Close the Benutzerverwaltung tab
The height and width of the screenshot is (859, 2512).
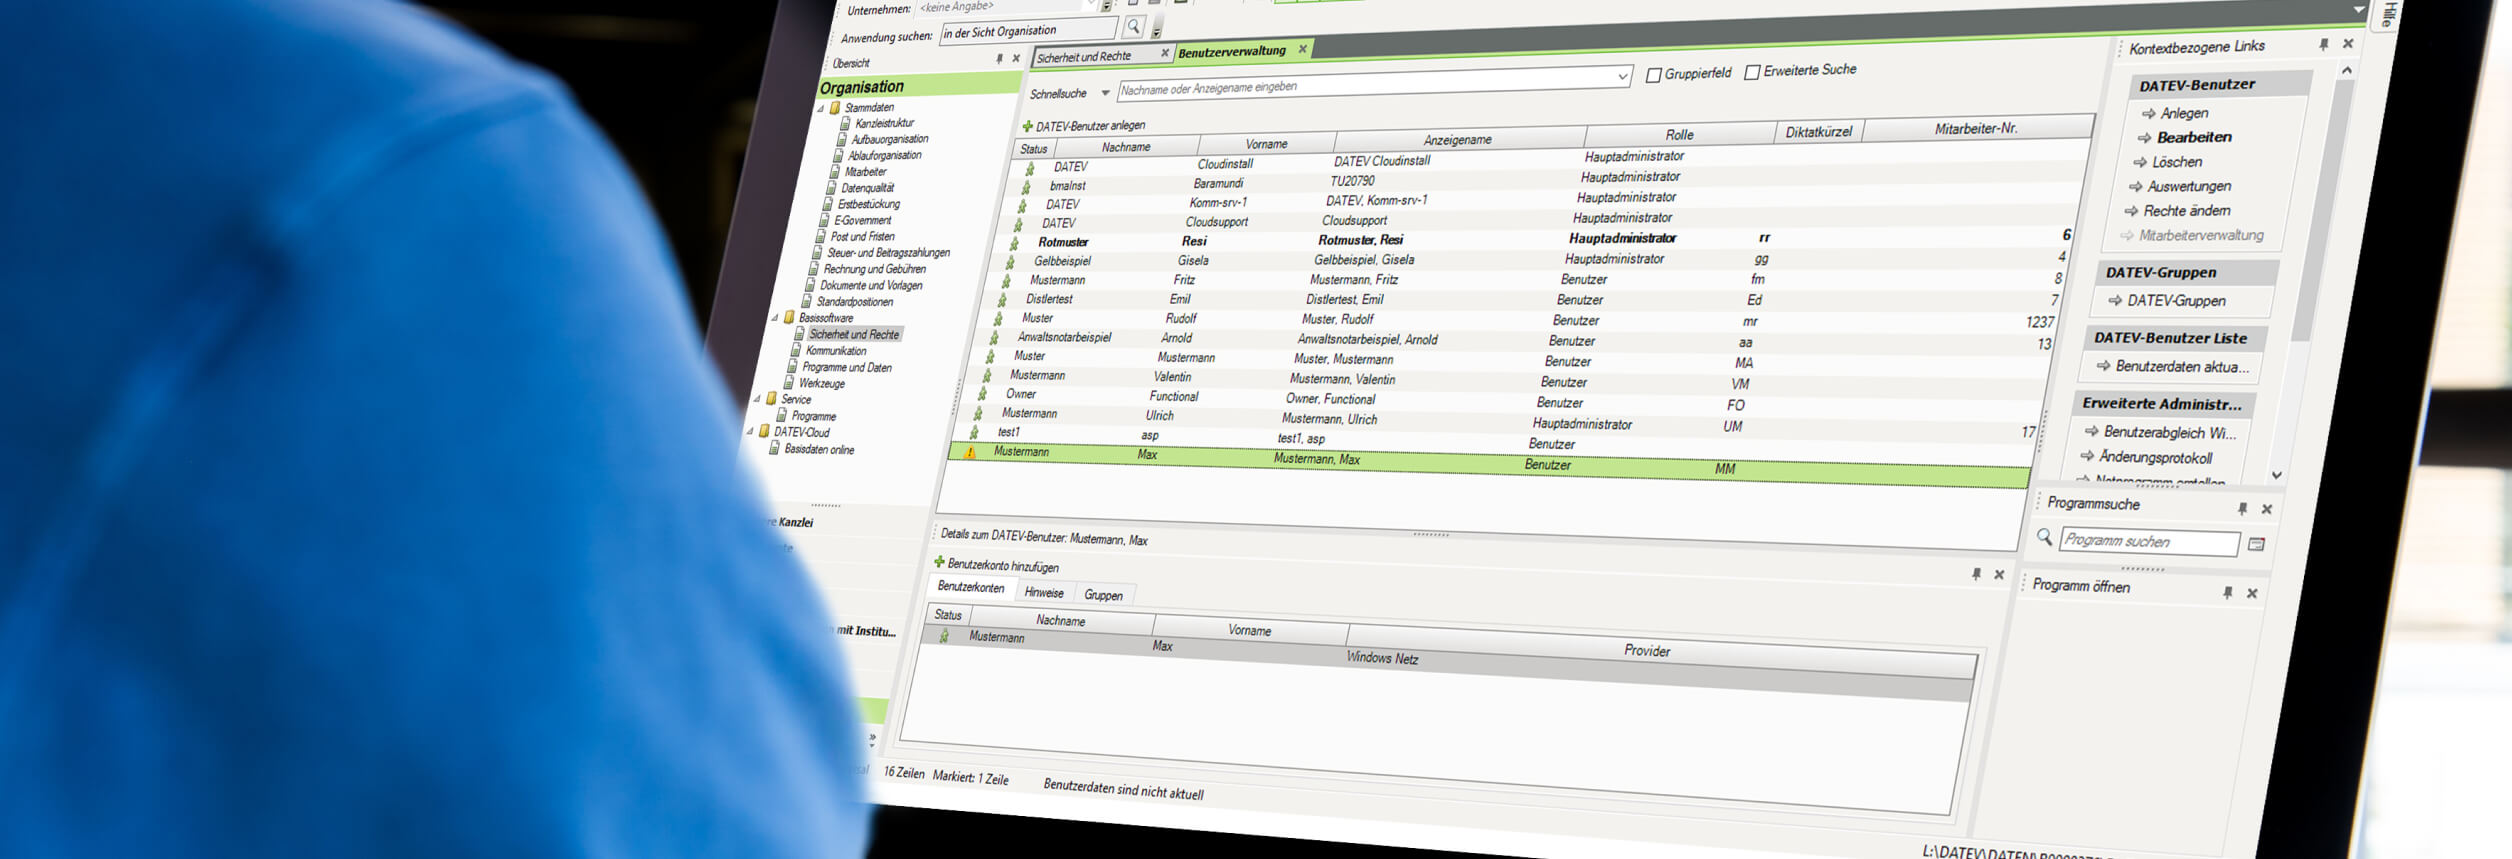(x=1303, y=48)
